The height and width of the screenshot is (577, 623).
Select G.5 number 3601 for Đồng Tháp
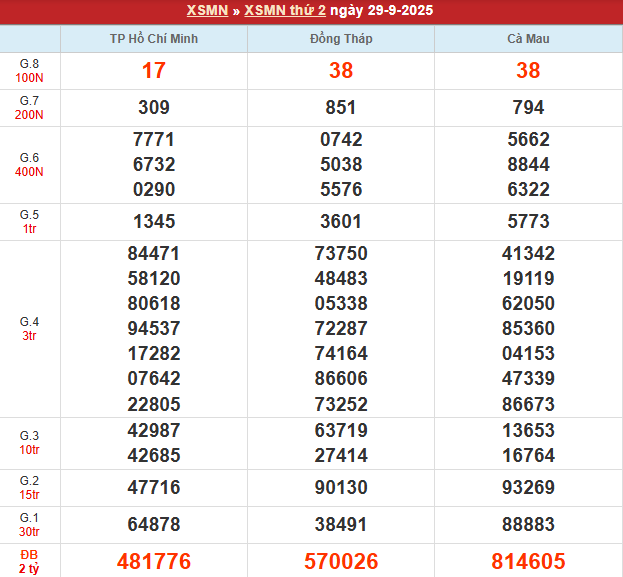[x=341, y=222]
